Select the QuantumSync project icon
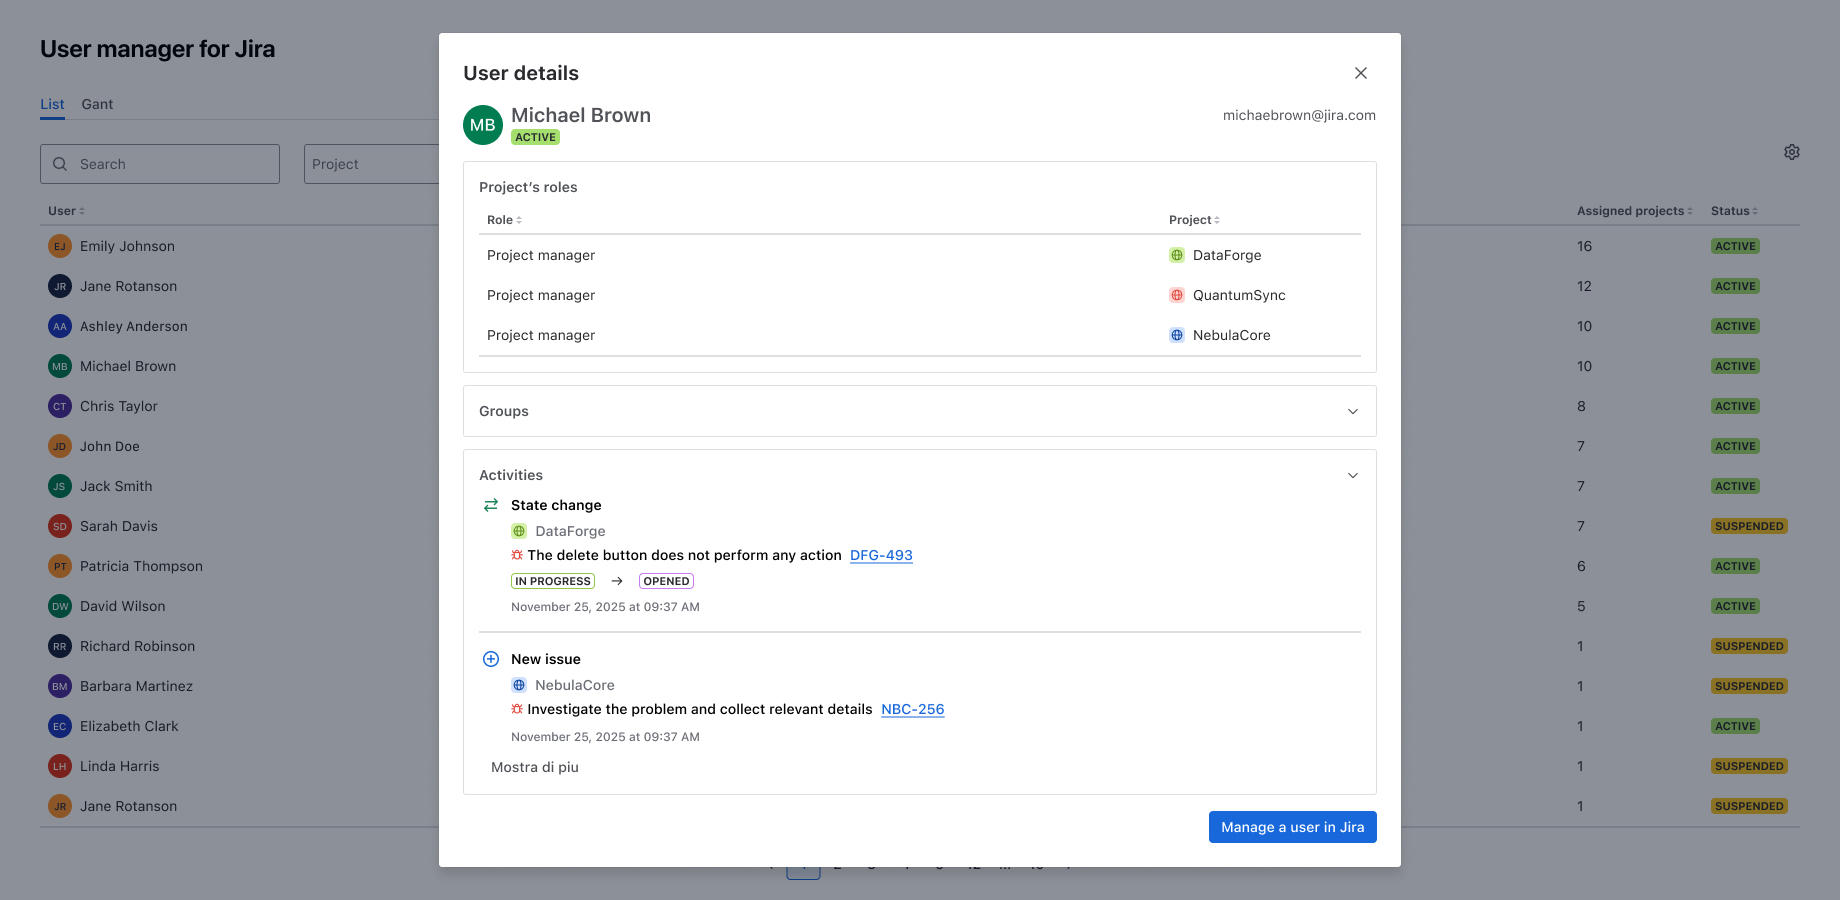 (x=1177, y=295)
